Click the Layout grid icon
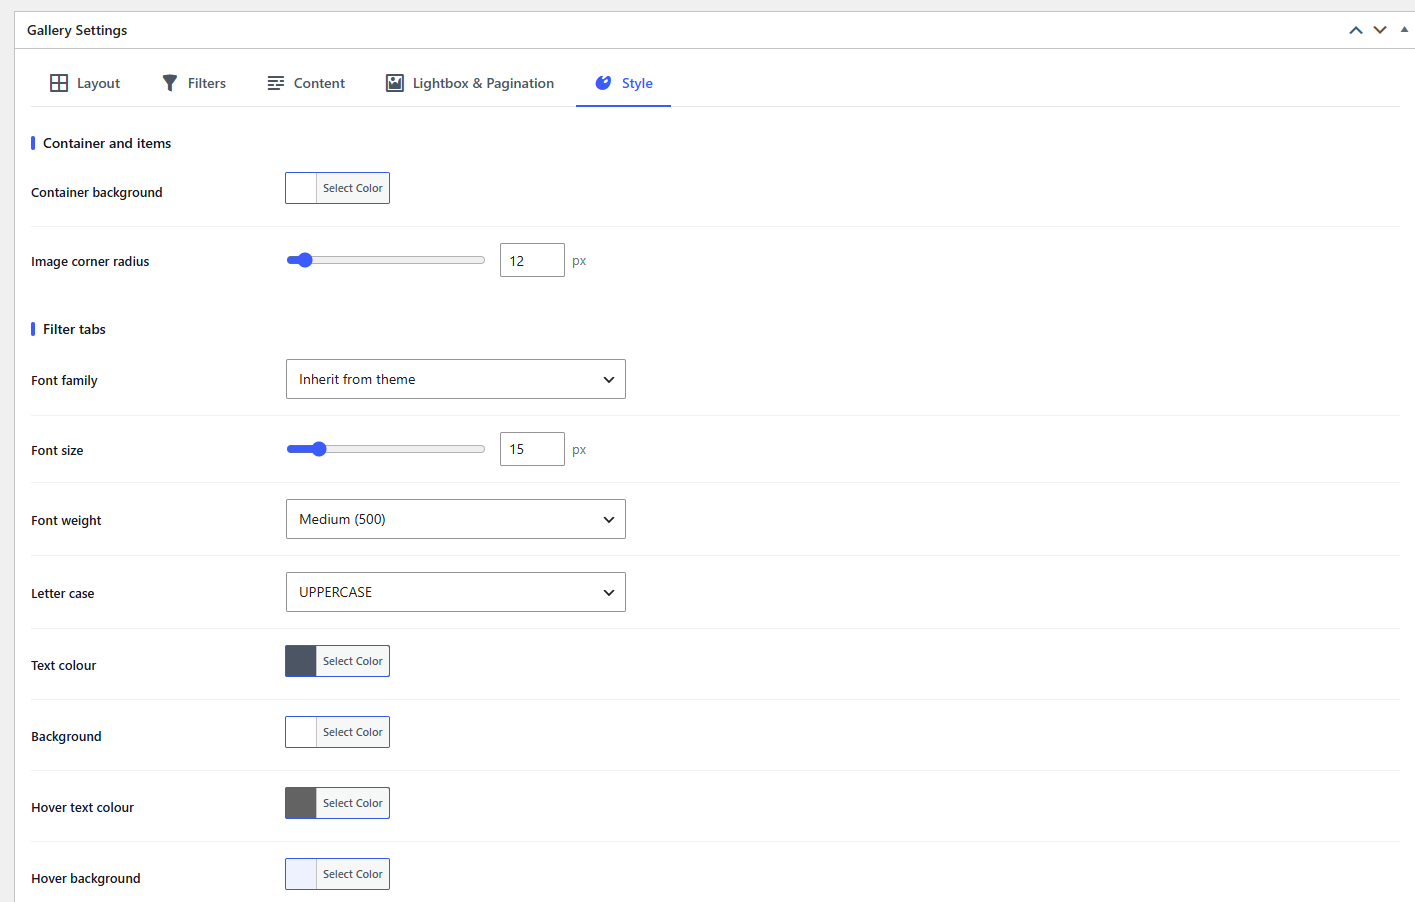This screenshot has height=902, width=1415. (x=59, y=83)
